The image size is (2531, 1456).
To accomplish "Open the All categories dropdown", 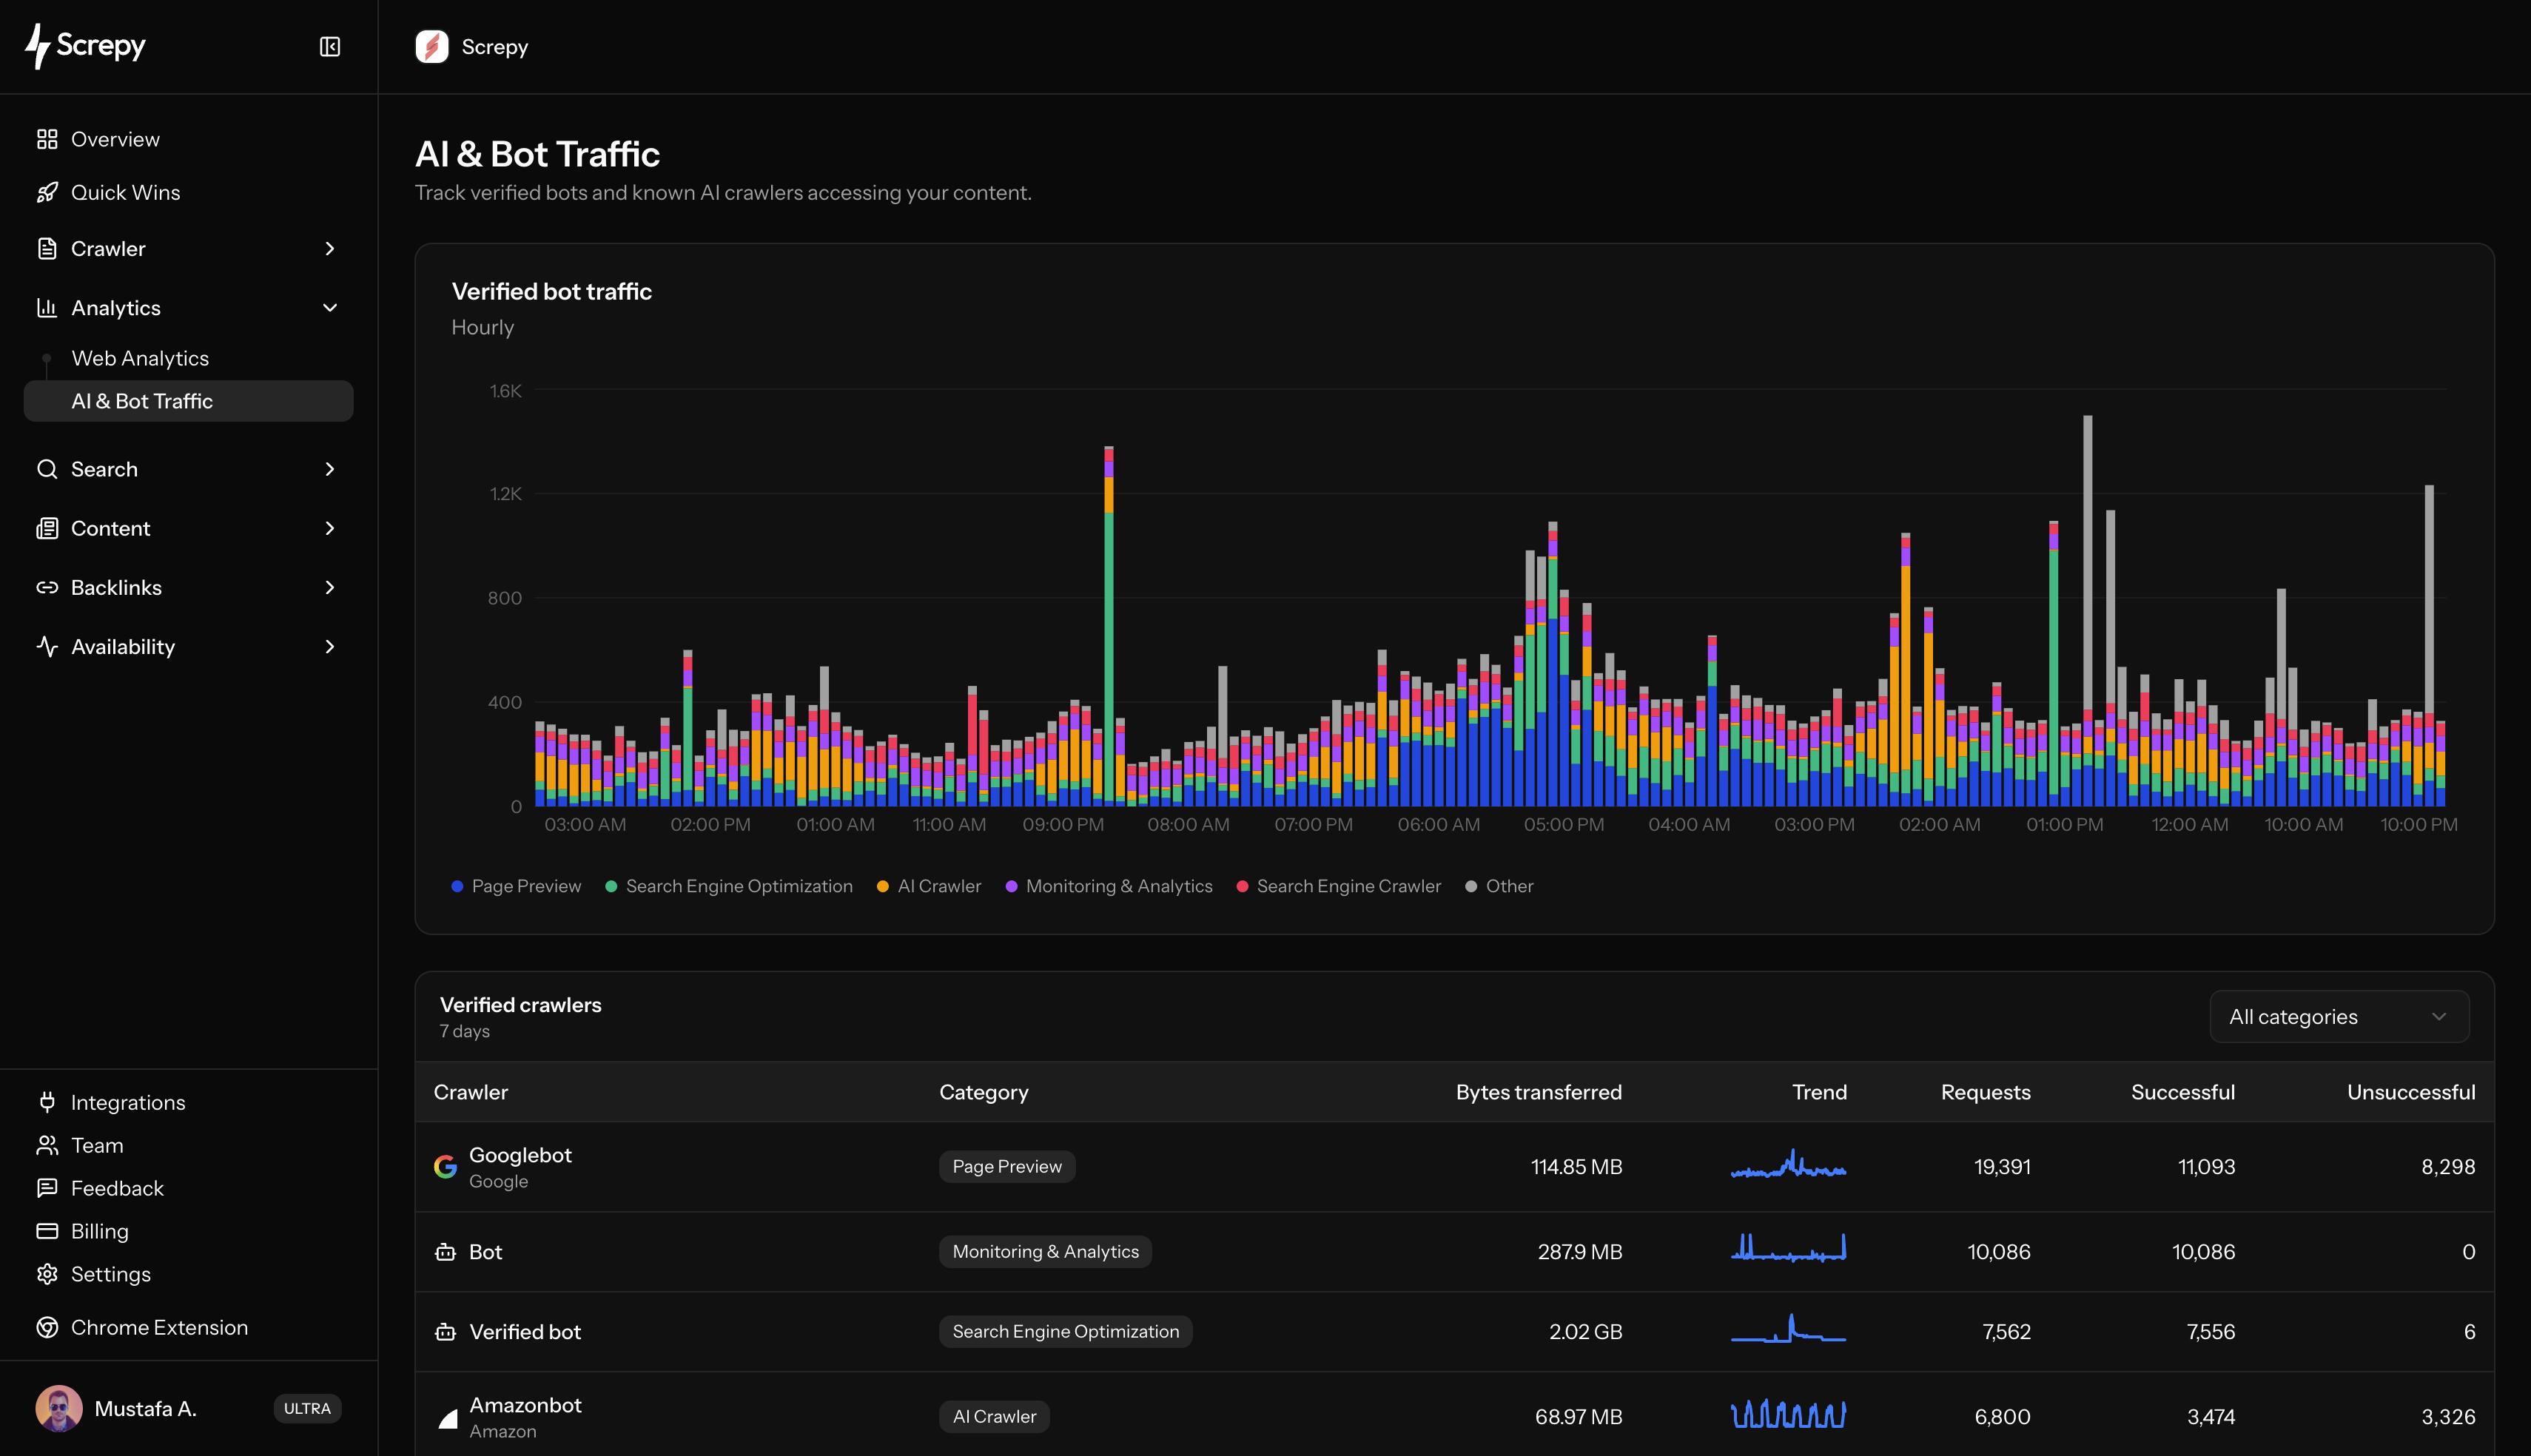I will pyautogui.click(x=2339, y=1017).
